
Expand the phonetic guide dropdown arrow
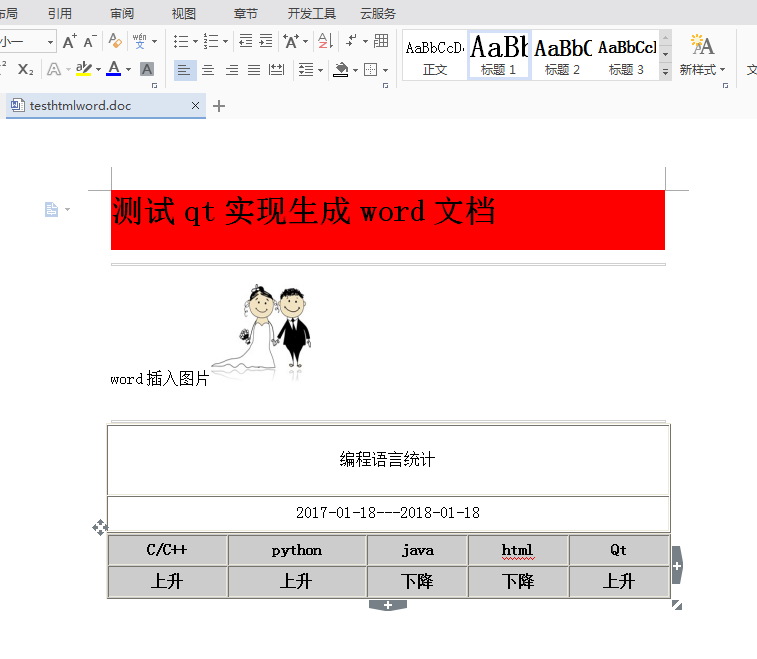click(x=154, y=42)
